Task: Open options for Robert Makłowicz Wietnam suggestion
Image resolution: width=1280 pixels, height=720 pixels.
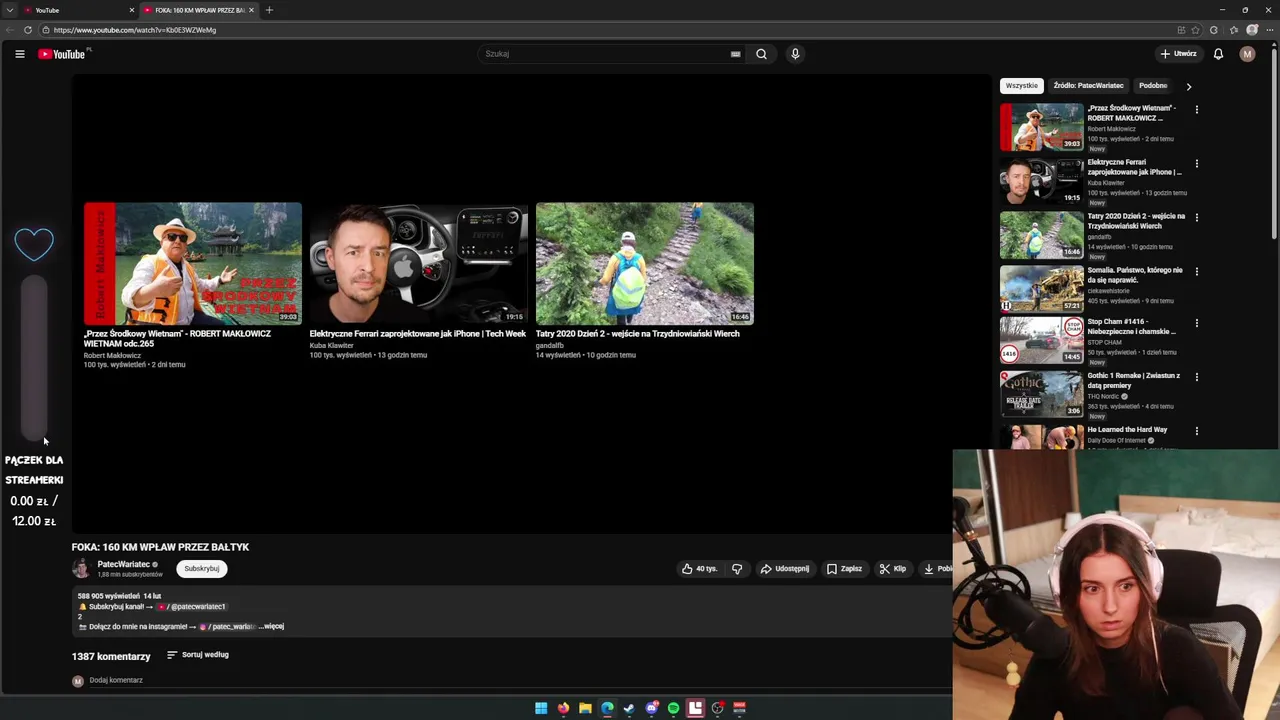Action: 1196,109
